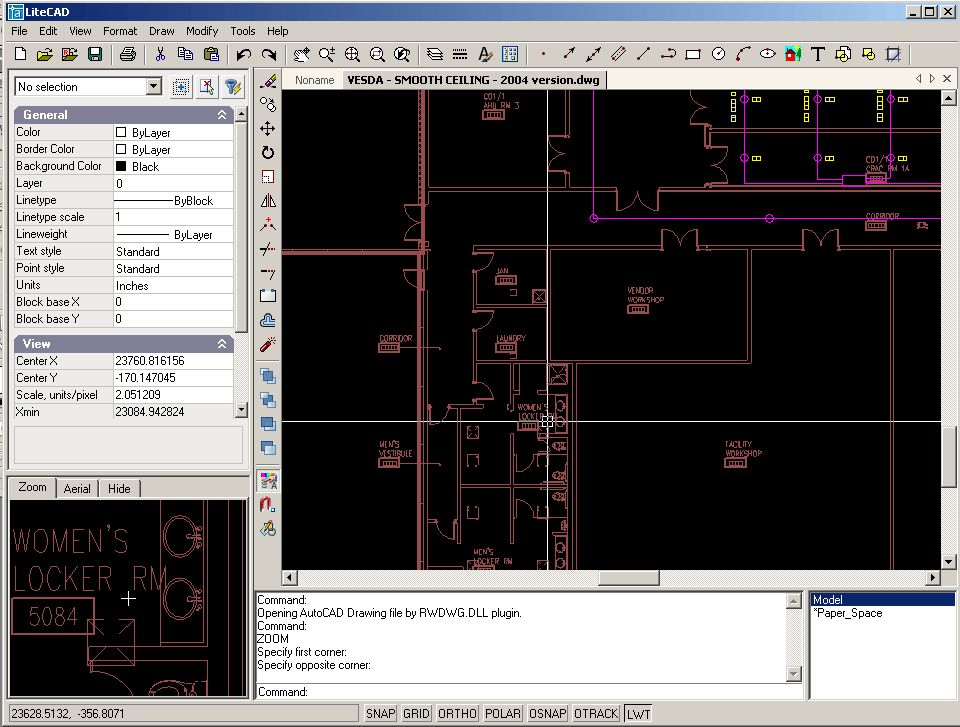Switch to the Aerial tab
The height and width of the screenshot is (727, 960).
tap(77, 488)
